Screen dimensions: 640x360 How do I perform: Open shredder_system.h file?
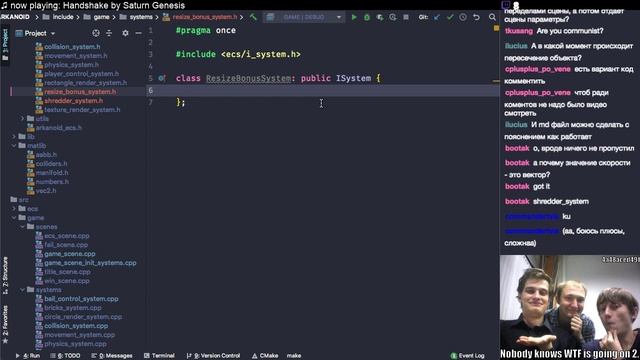pyautogui.click(x=73, y=100)
